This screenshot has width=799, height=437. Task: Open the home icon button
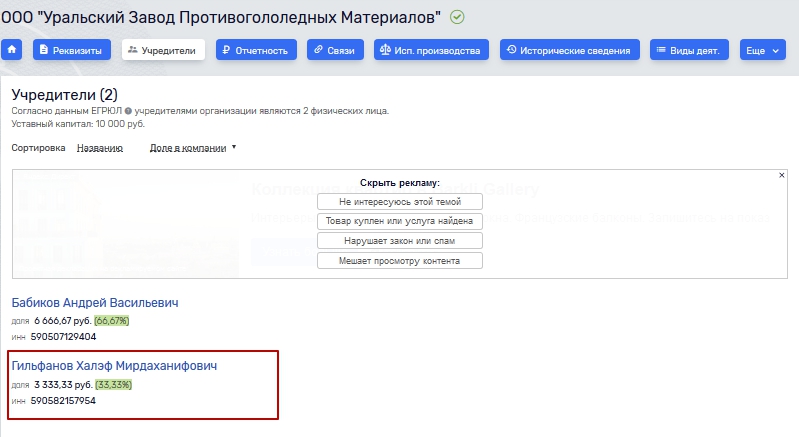tap(11, 50)
